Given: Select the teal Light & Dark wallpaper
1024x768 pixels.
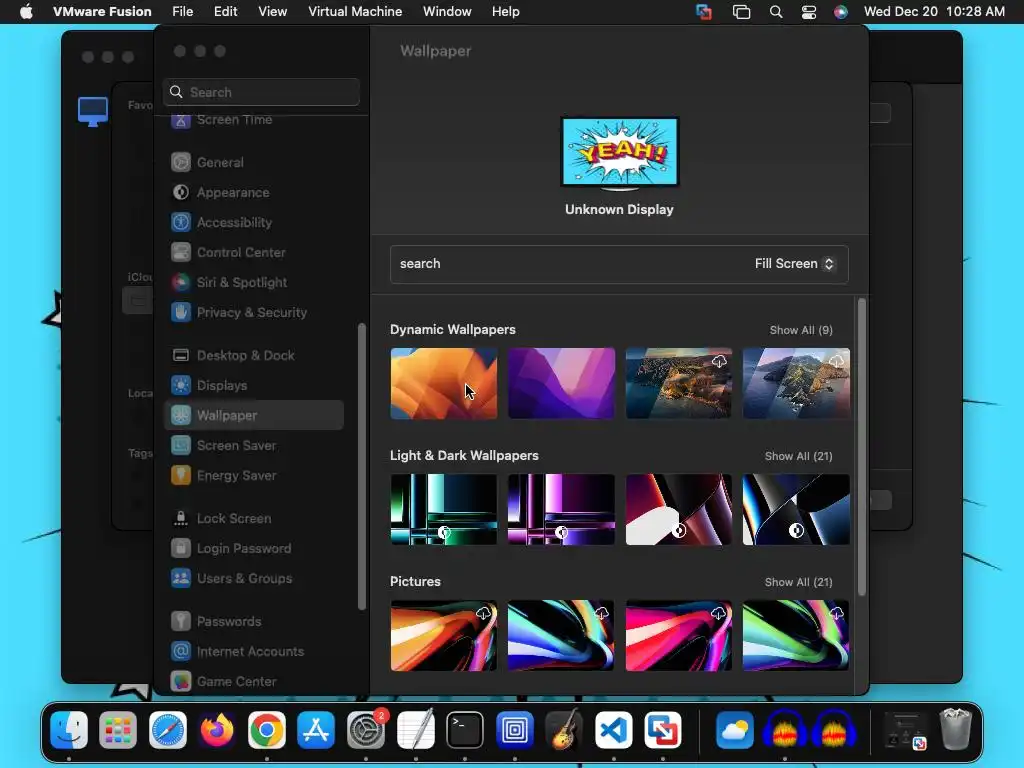Looking at the screenshot, I should pos(444,509).
